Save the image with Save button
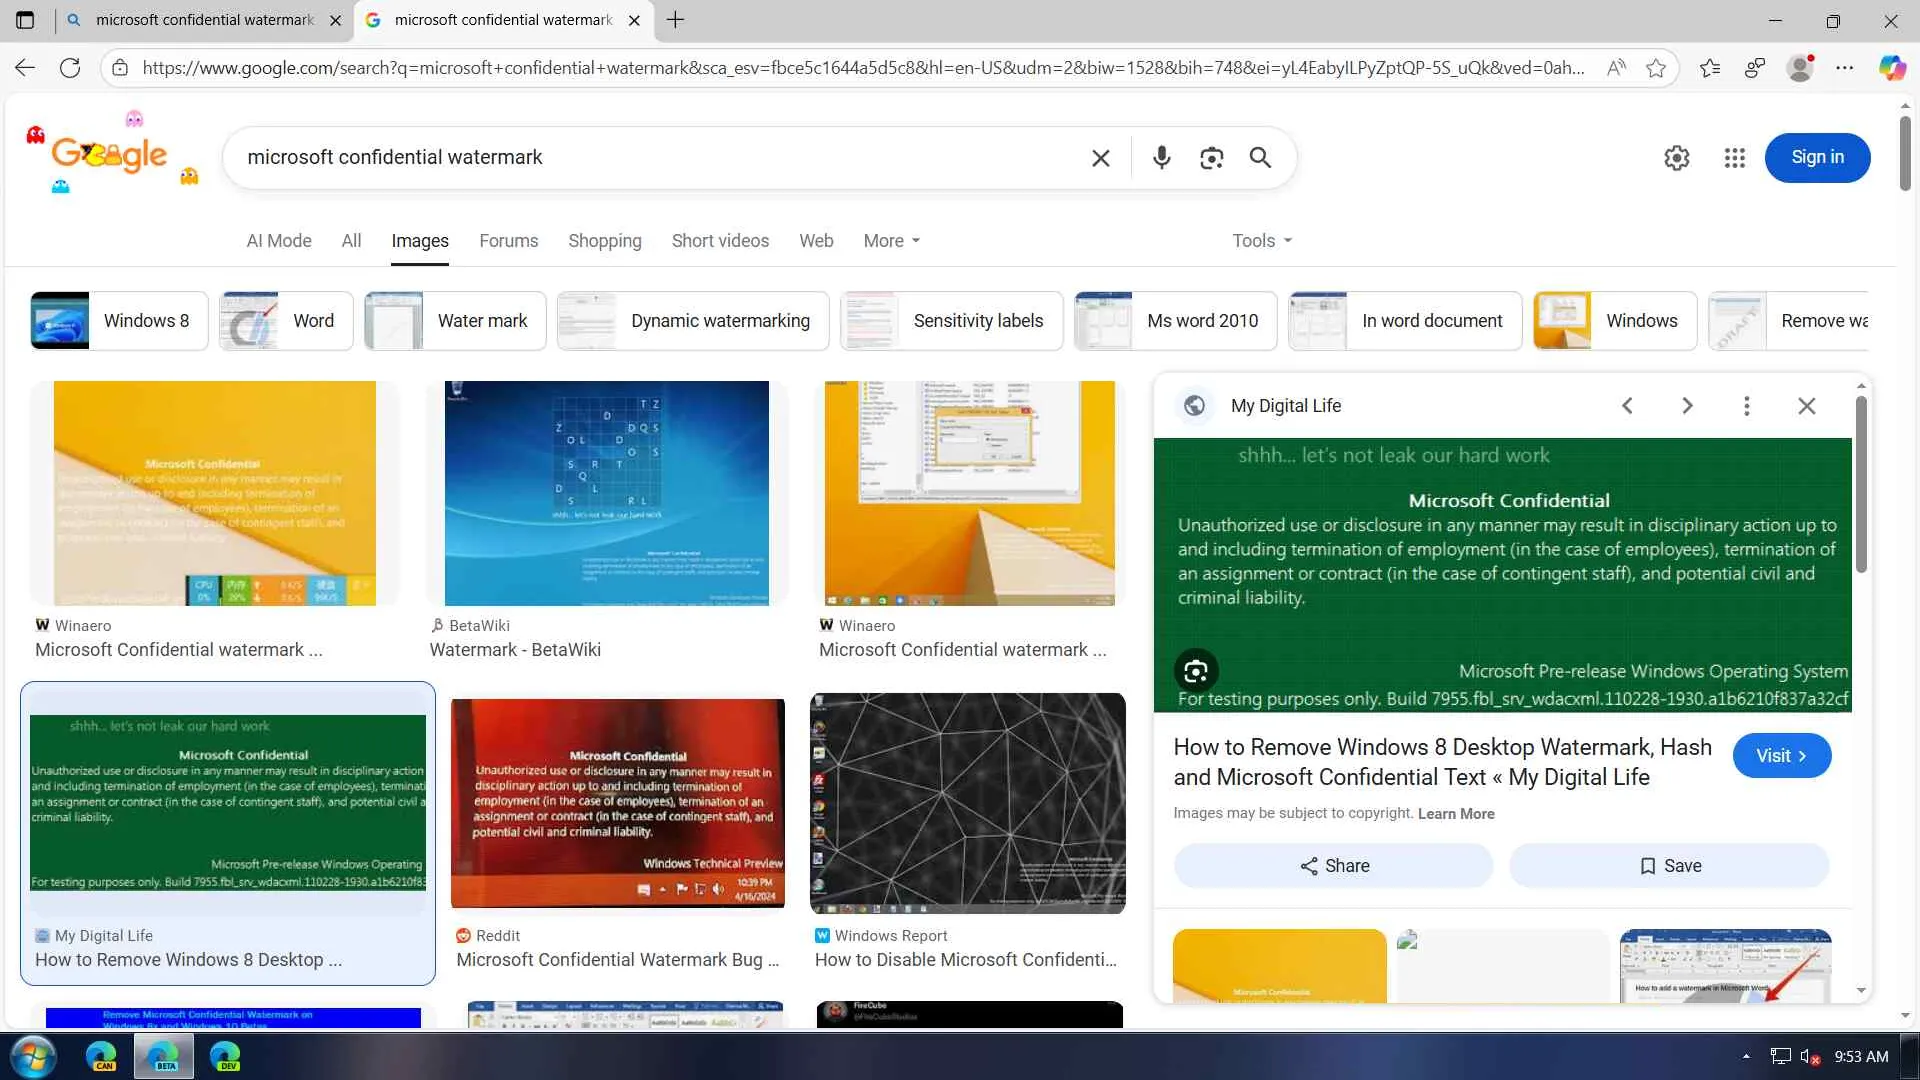Viewport: 1920px width, 1080px height. 1669,866
